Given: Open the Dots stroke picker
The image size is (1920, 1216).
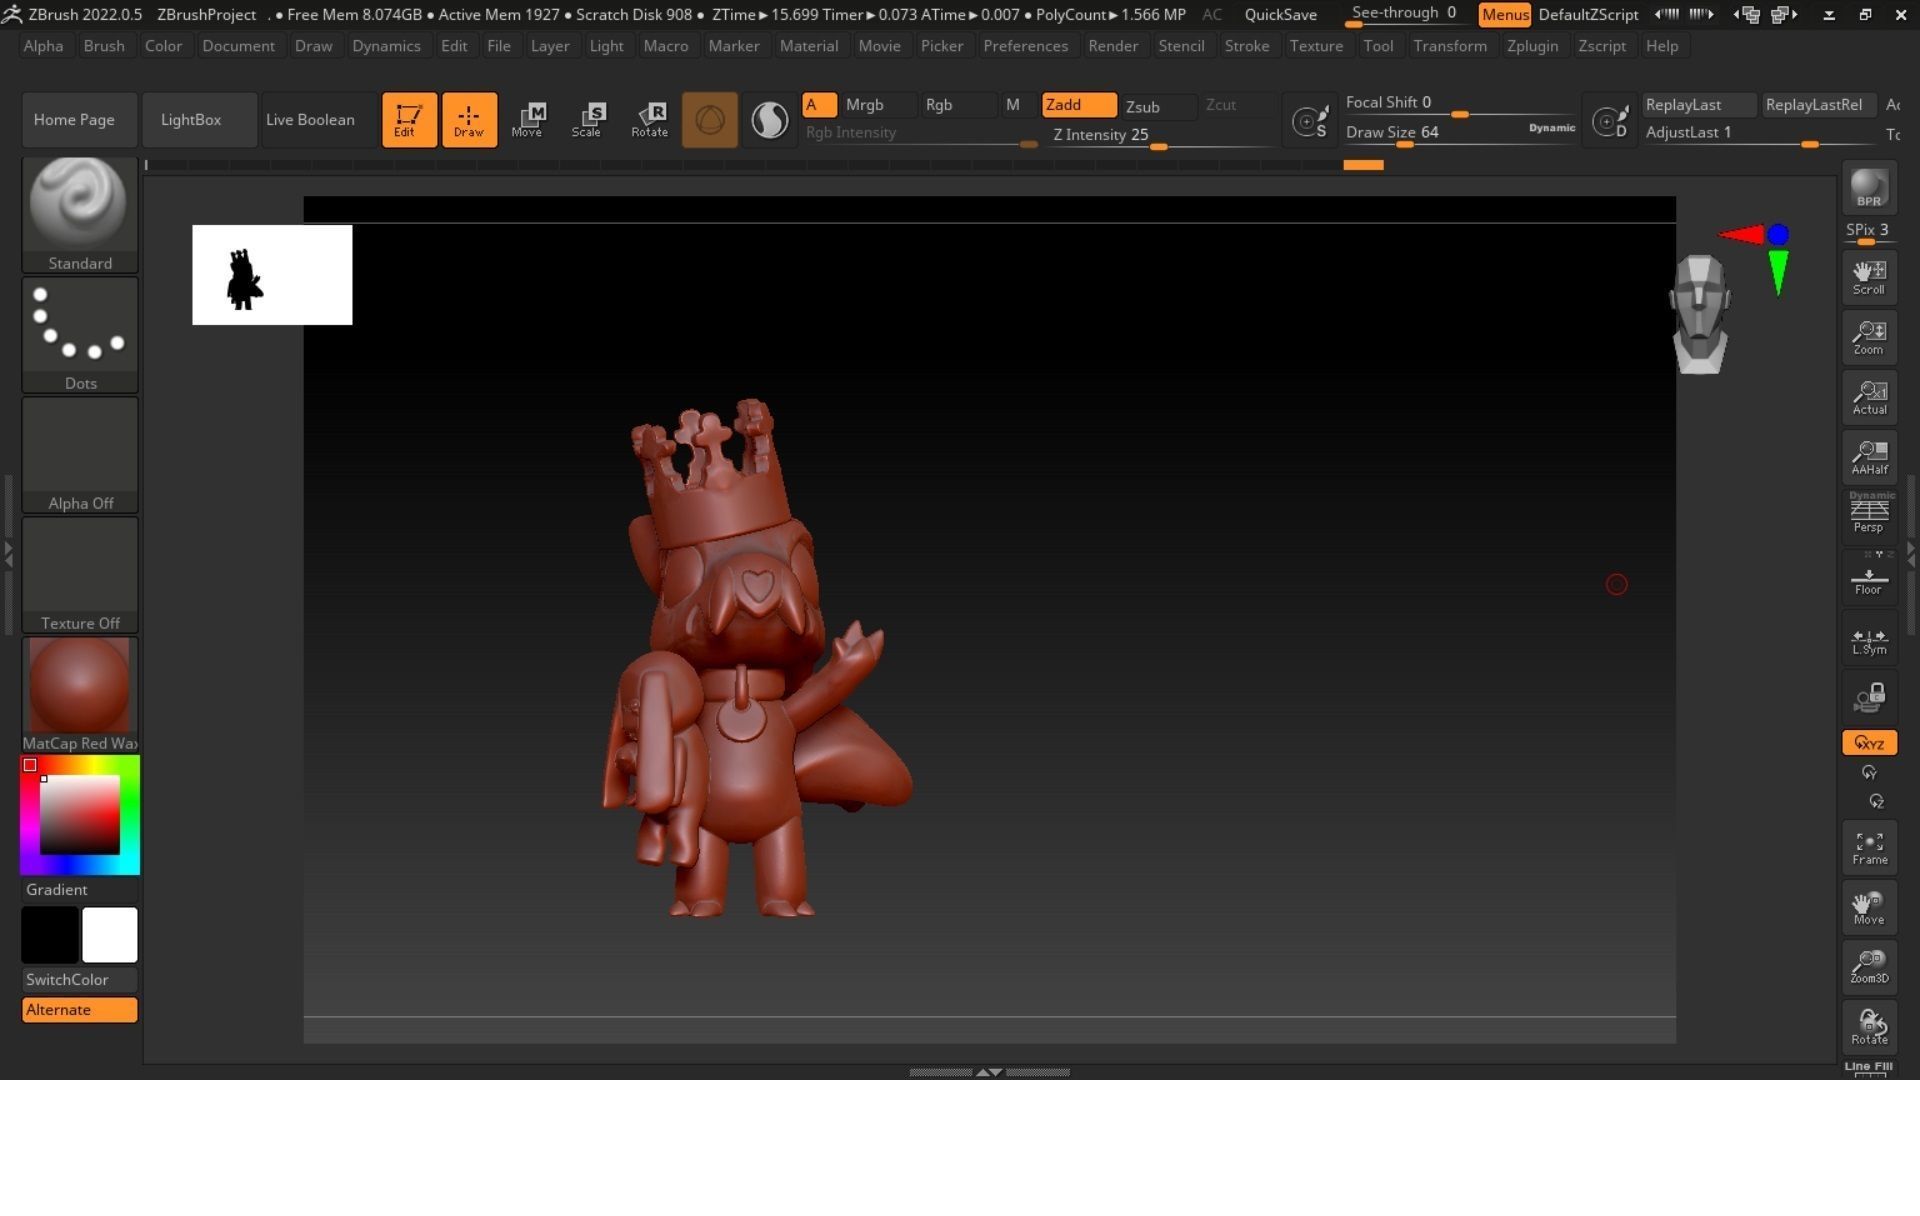Looking at the screenshot, I should [x=80, y=334].
